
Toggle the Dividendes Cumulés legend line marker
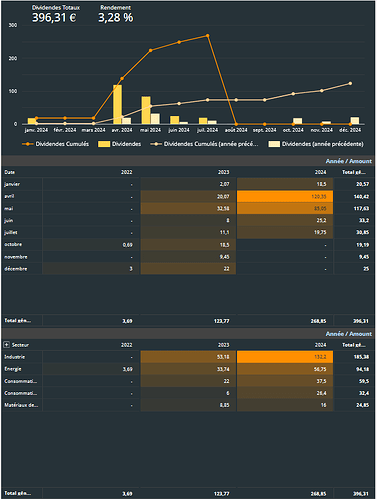(x=28, y=144)
